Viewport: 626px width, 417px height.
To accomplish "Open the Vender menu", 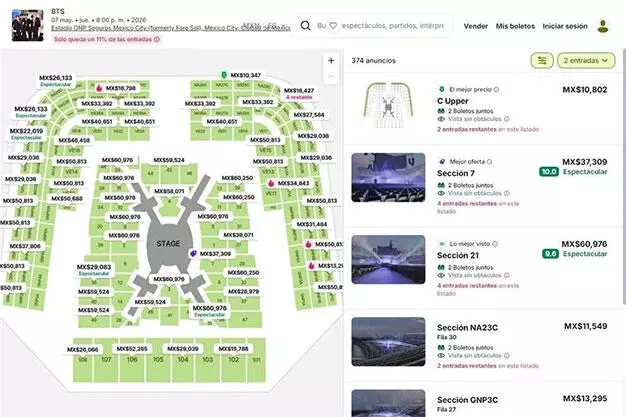I will [476, 26].
